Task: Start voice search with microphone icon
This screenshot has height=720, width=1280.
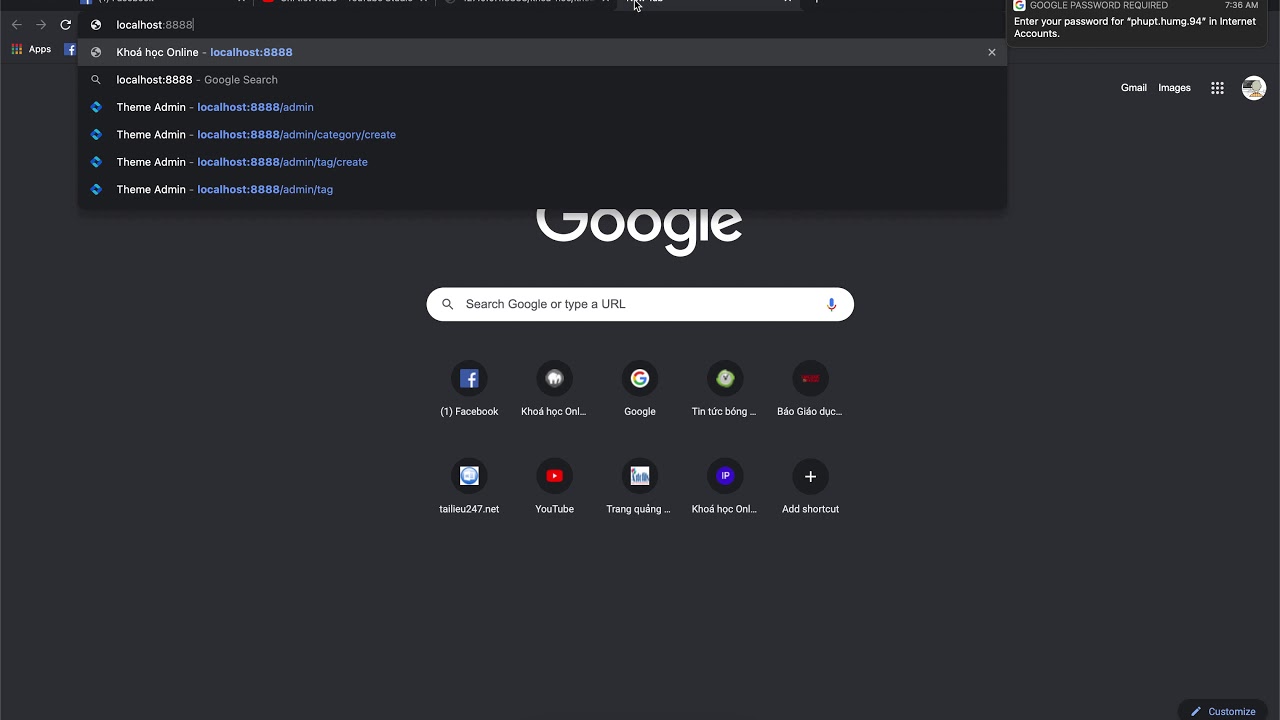Action: 831,304
